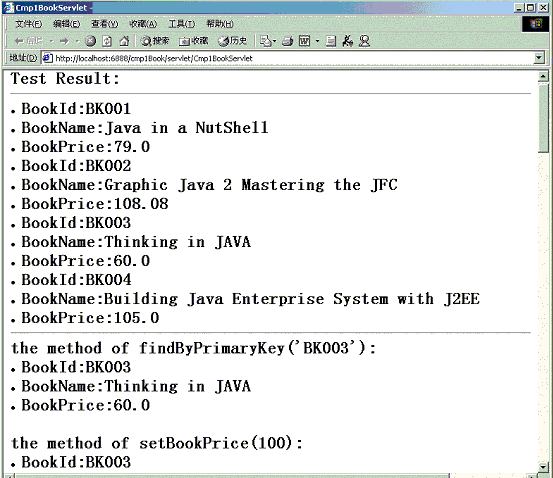Open the 收藏 favorites toolbar button

194,41
